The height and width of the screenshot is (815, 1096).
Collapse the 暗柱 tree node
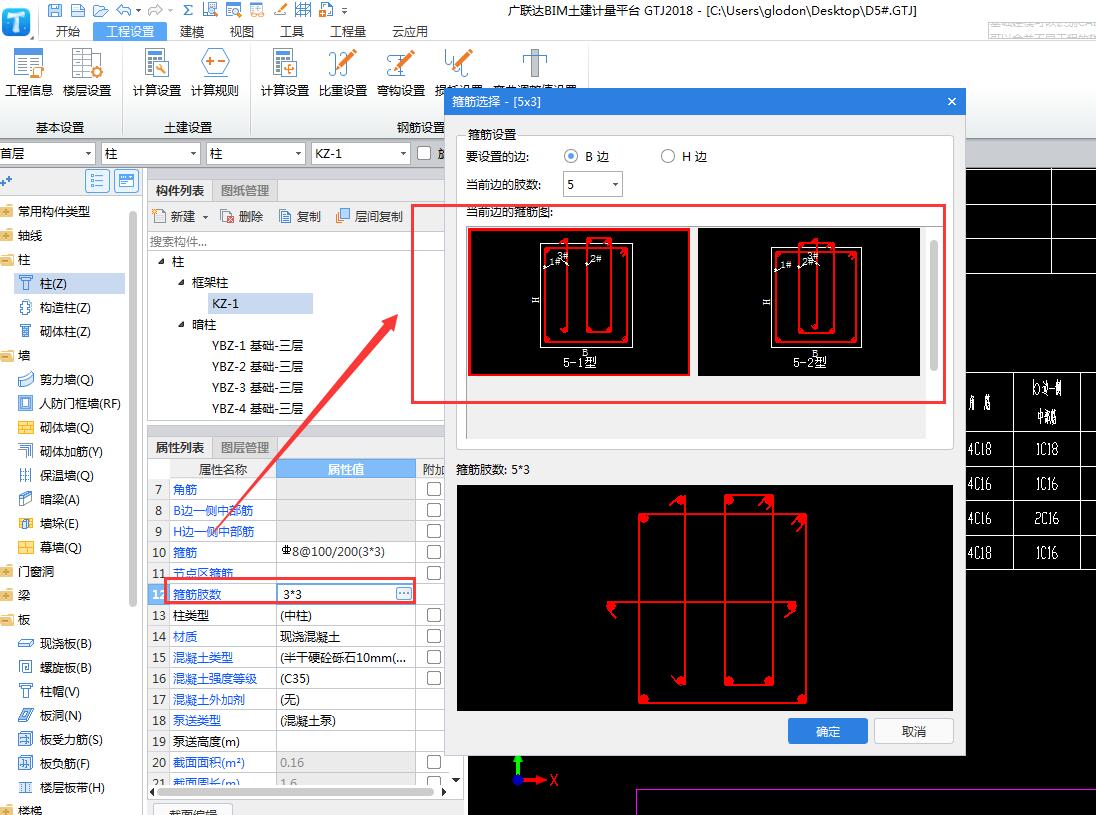[181, 324]
